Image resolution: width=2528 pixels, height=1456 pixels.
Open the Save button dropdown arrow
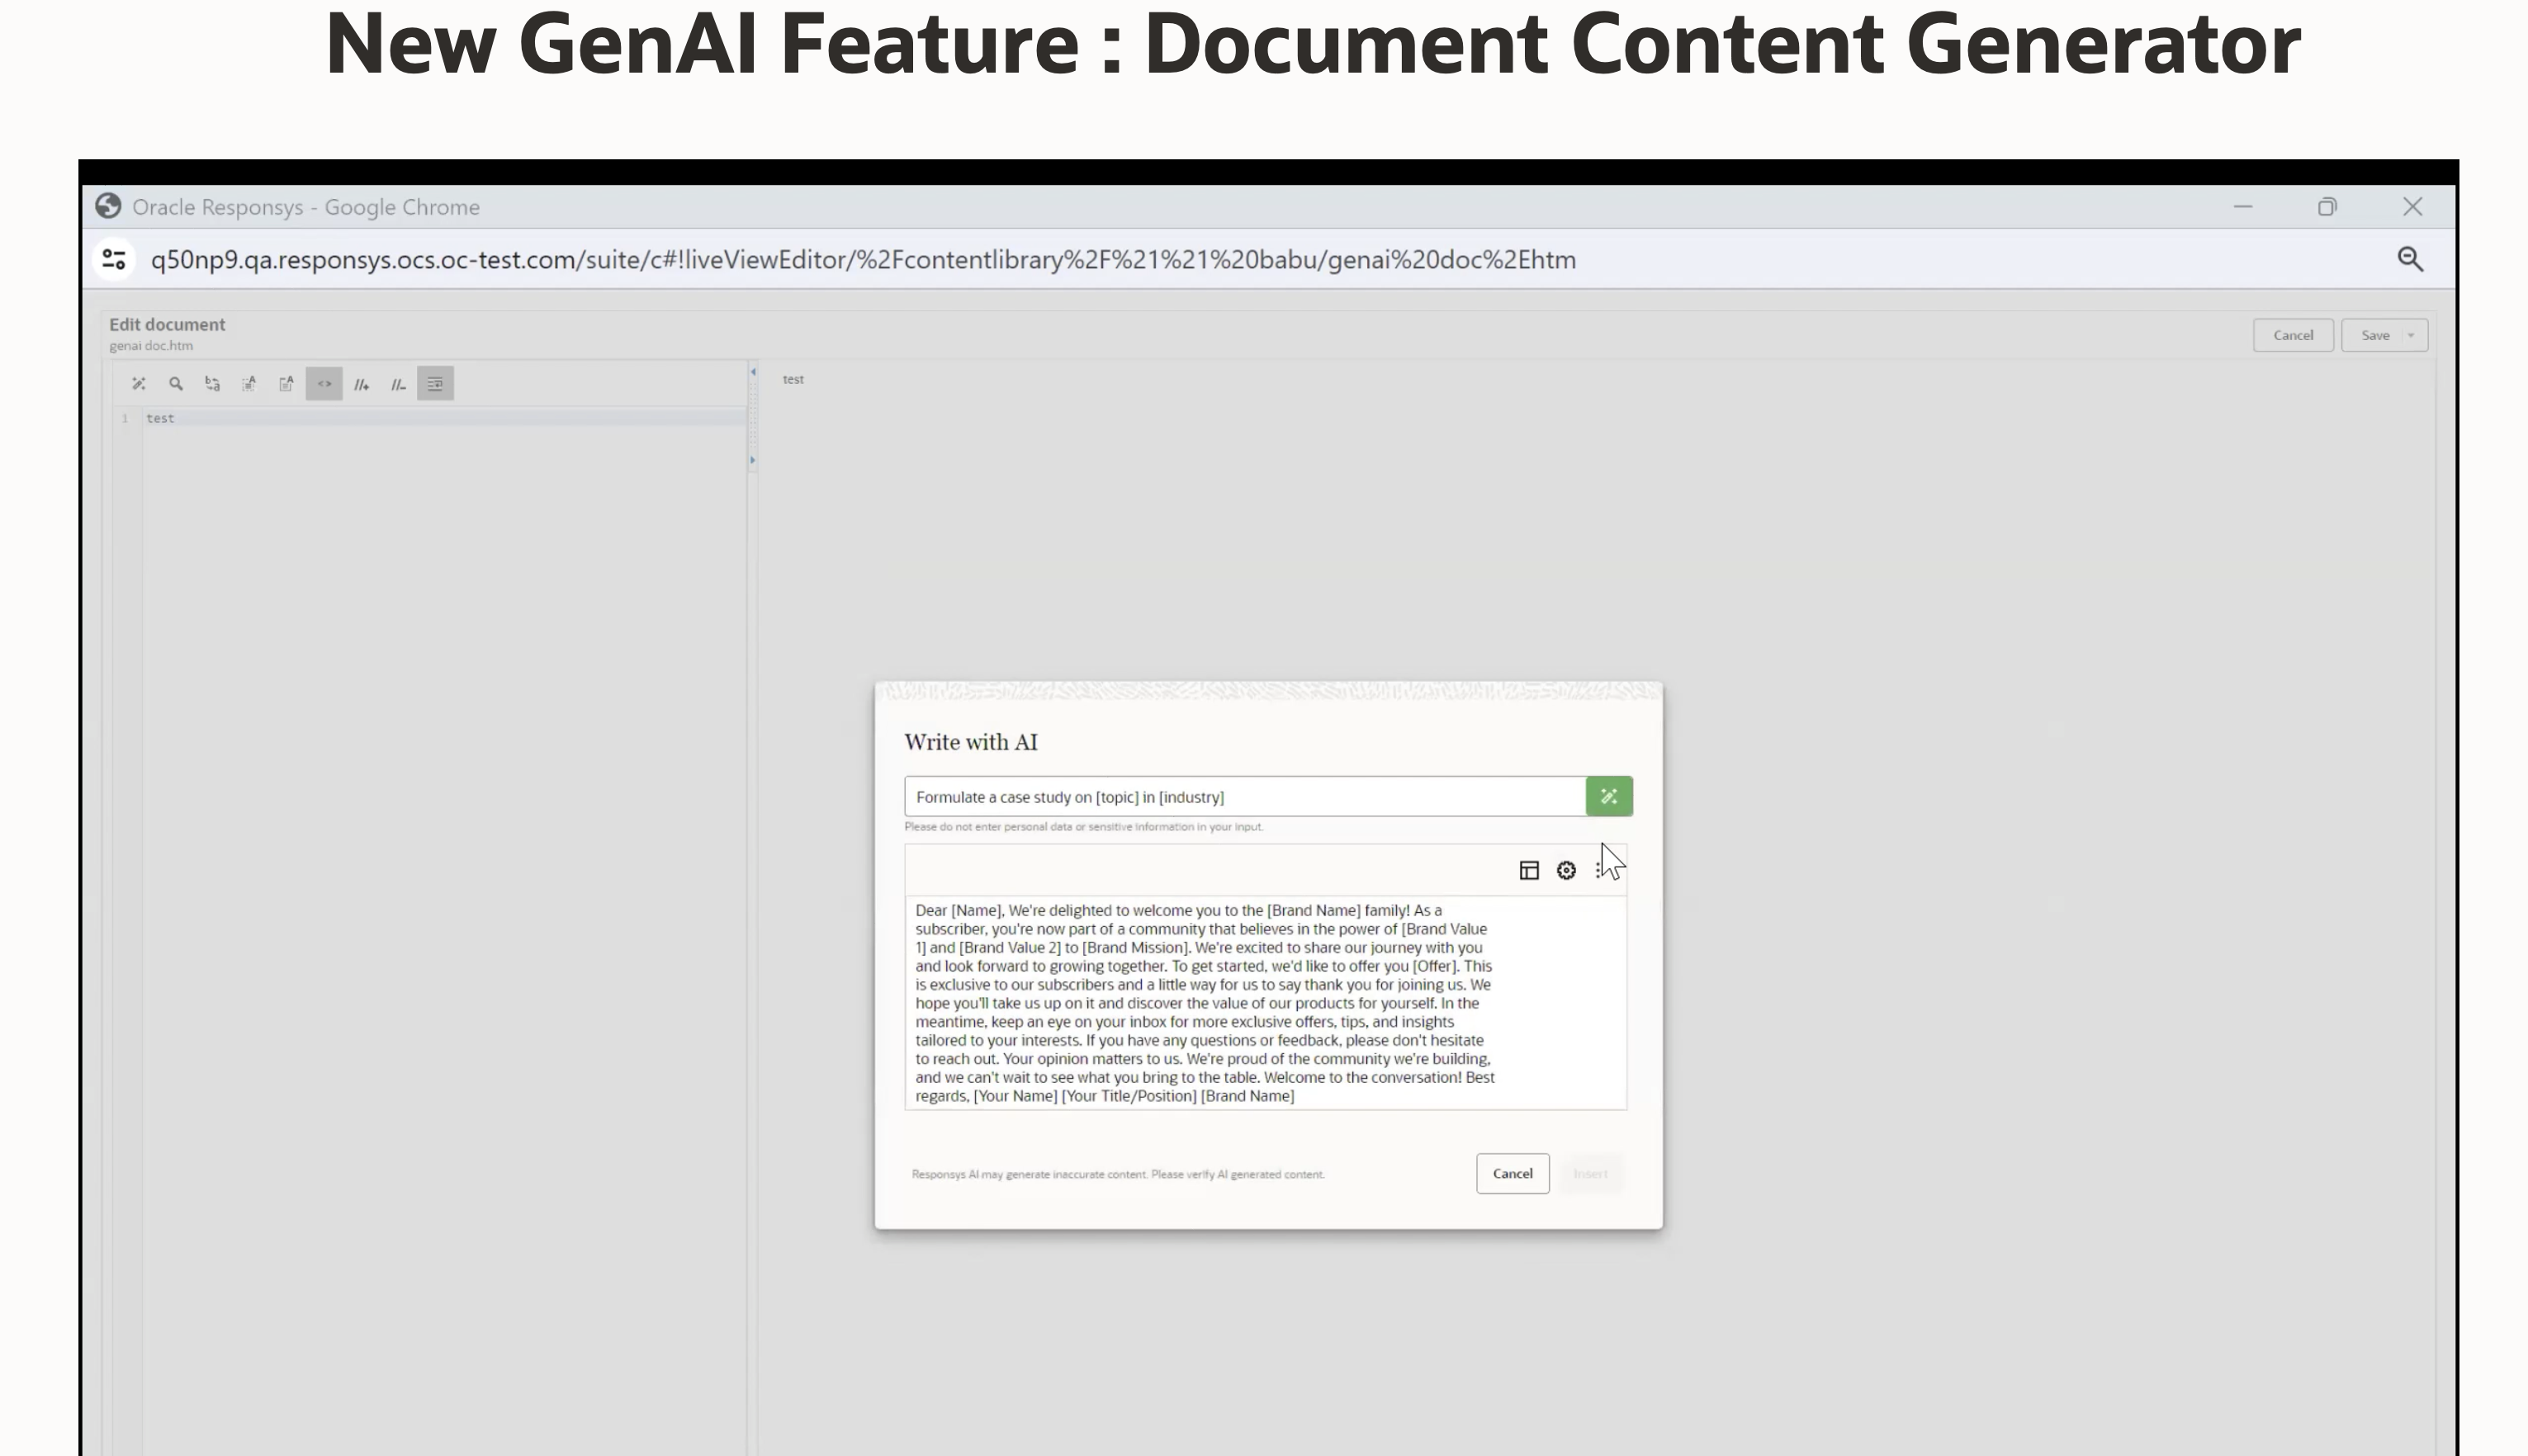pyautogui.click(x=2411, y=335)
